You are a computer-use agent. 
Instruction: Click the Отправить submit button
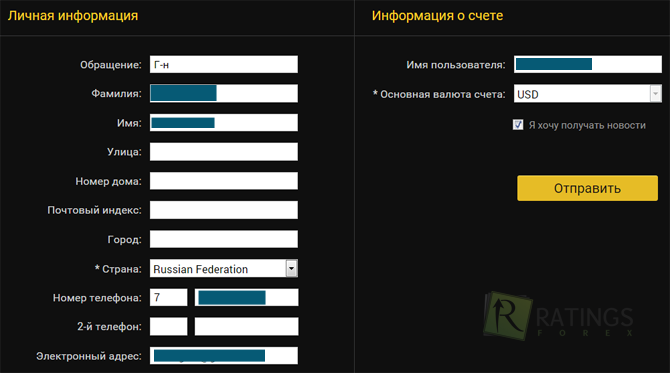point(588,188)
